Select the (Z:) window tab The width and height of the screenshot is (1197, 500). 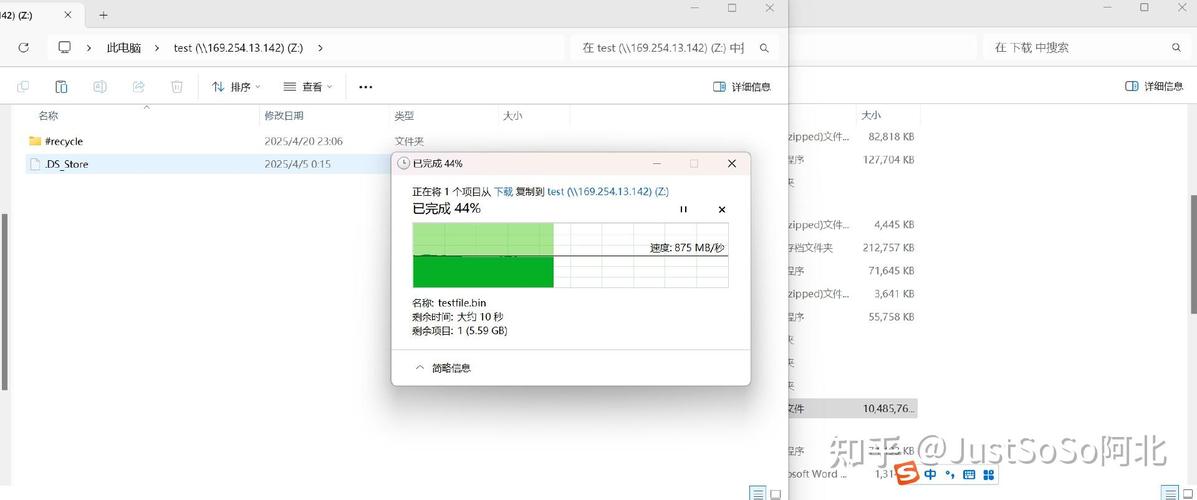click(39, 15)
